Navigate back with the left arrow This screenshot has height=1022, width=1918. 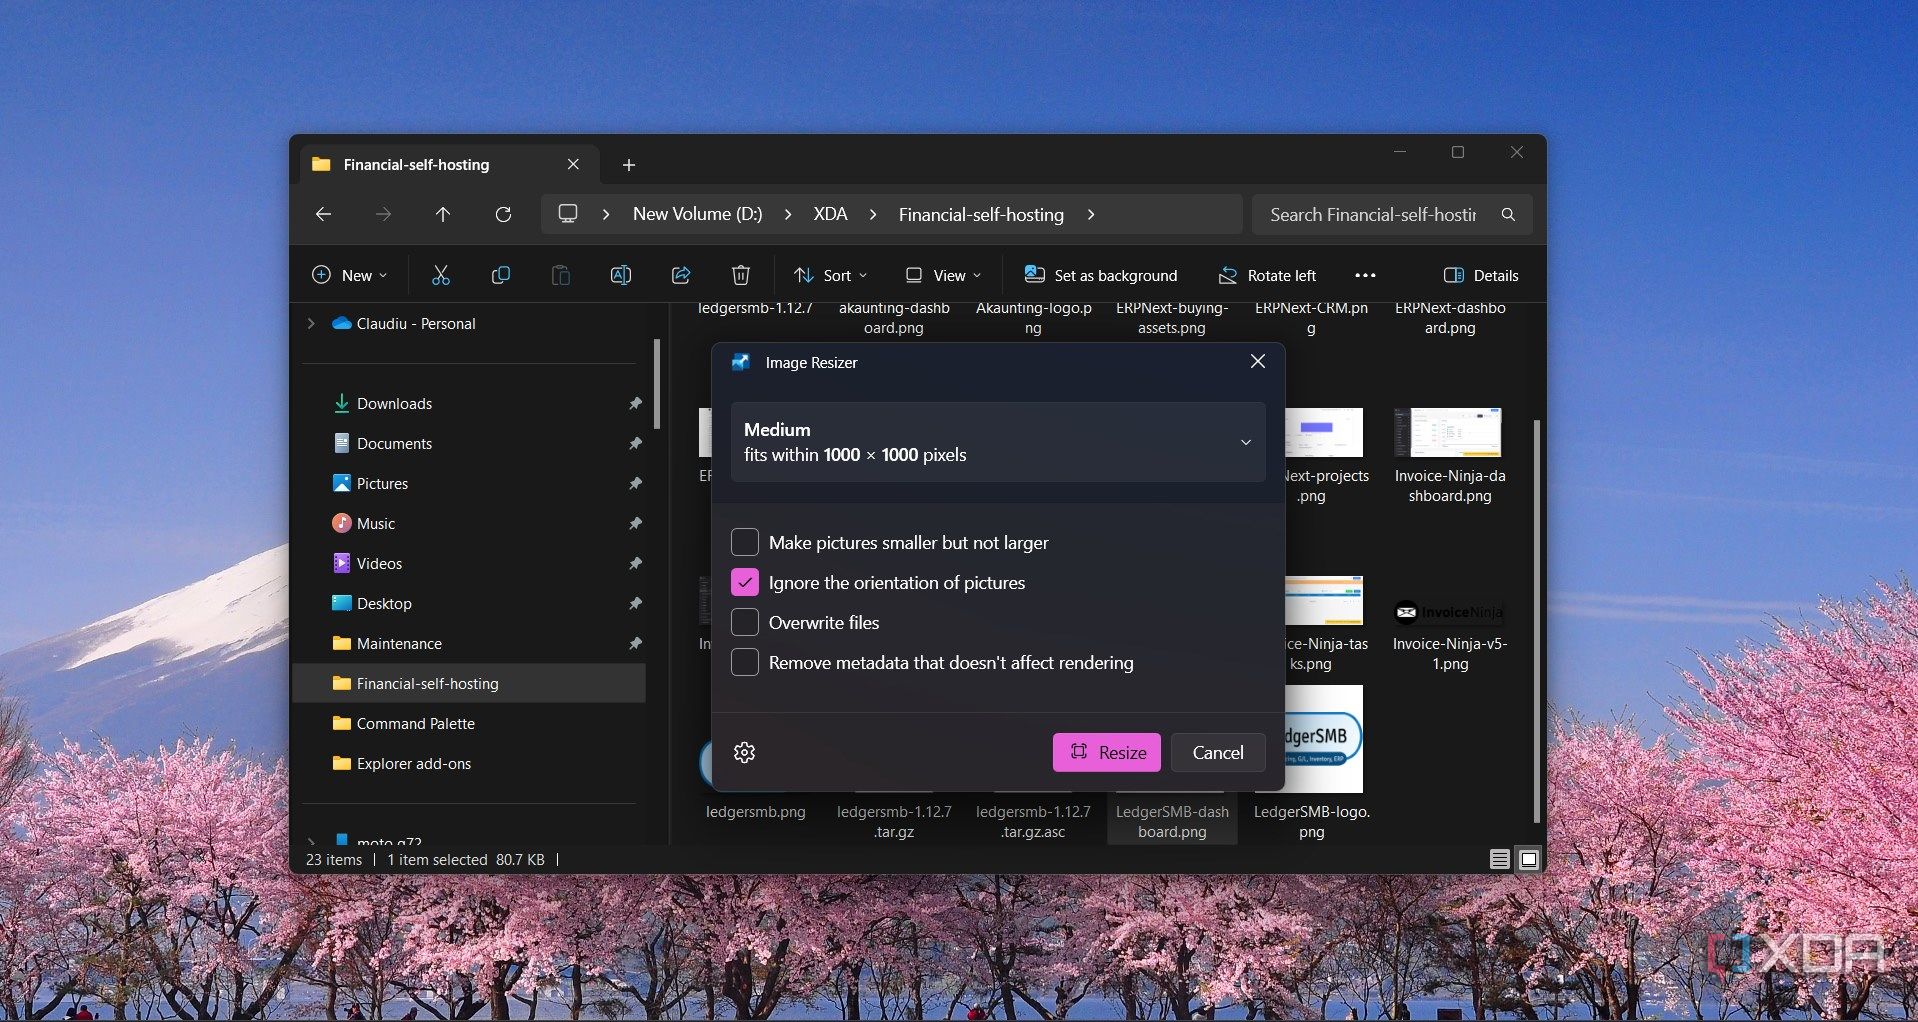click(x=323, y=214)
